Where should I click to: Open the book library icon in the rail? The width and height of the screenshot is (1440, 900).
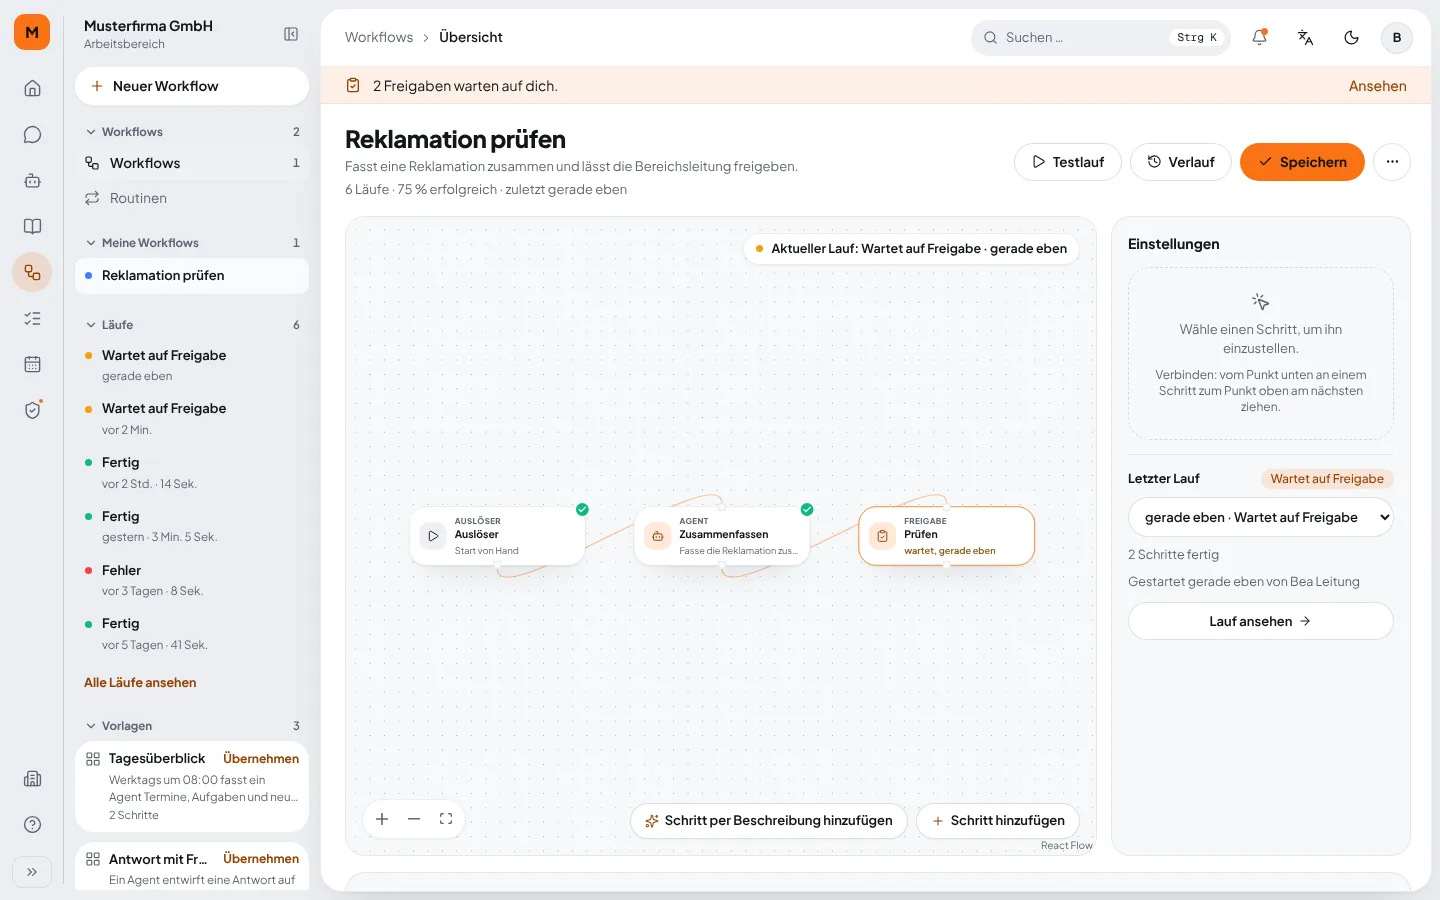[32, 226]
